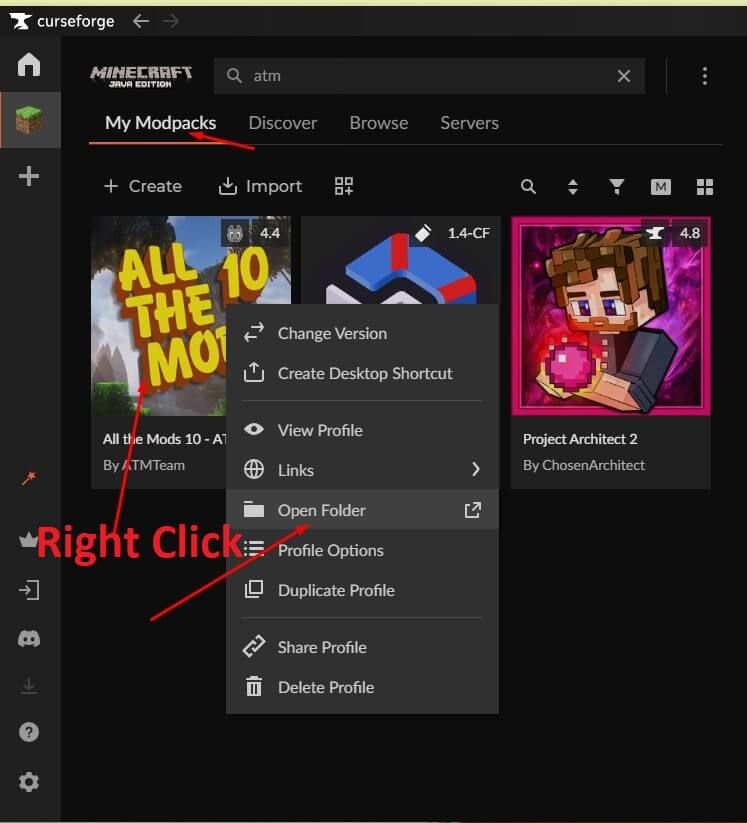Choose Duplicate Profile menu entry
Screen dimensions: 747x823
pyautogui.click(x=362, y=590)
